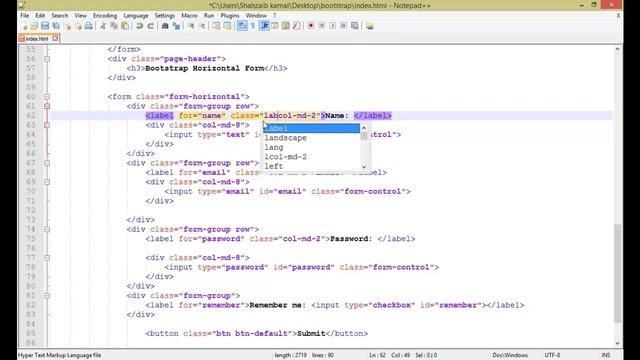Collapse the form-horizontal fold at line 60
Viewport: 640px width, 360px height.
click(47, 97)
